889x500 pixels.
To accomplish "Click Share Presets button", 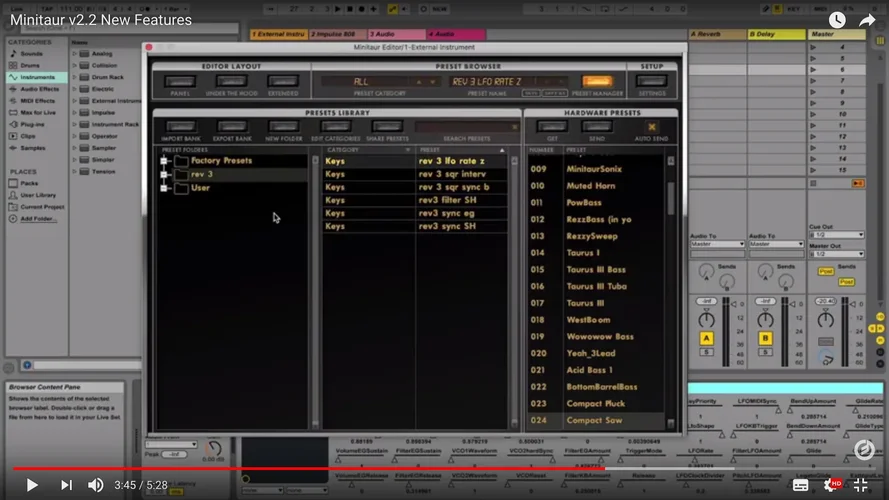I will coord(387,126).
